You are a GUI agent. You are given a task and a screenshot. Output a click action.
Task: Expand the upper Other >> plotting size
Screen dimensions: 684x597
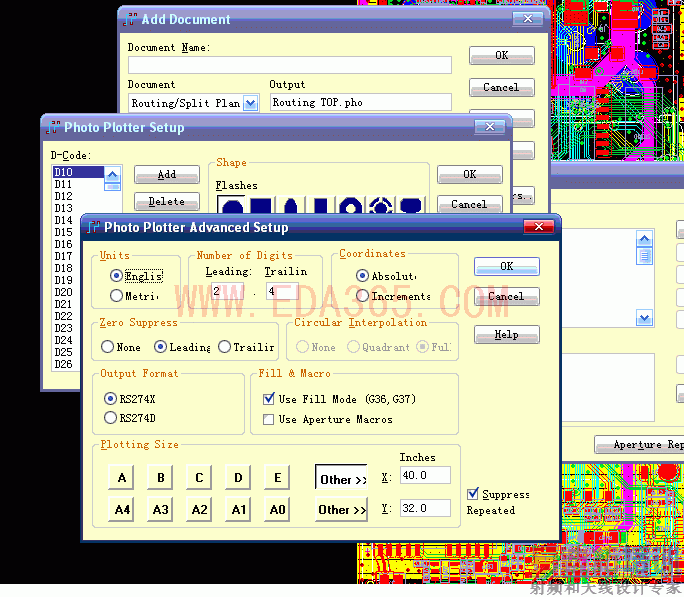(x=342, y=479)
